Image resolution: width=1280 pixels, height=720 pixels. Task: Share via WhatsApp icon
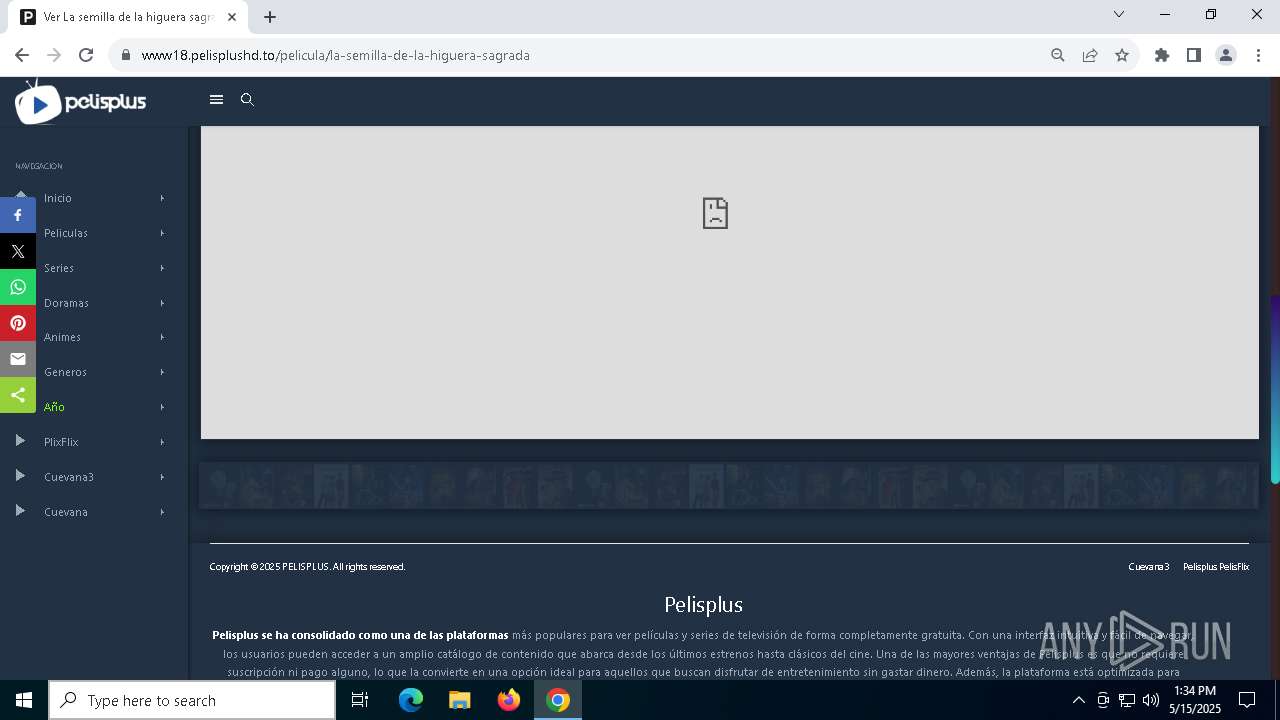coord(18,287)
